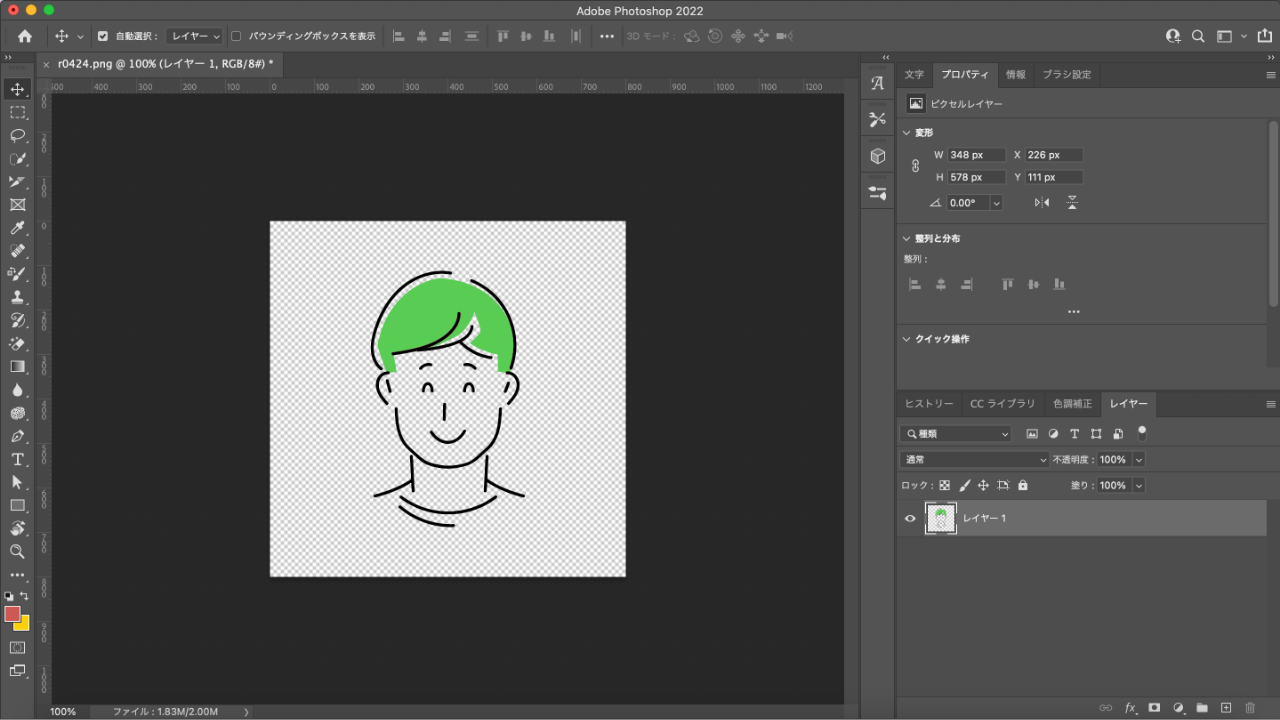Toggle layer filtering switch on/off
1280x720 pixels.
pyautogui.click(x=1142, y=433)
